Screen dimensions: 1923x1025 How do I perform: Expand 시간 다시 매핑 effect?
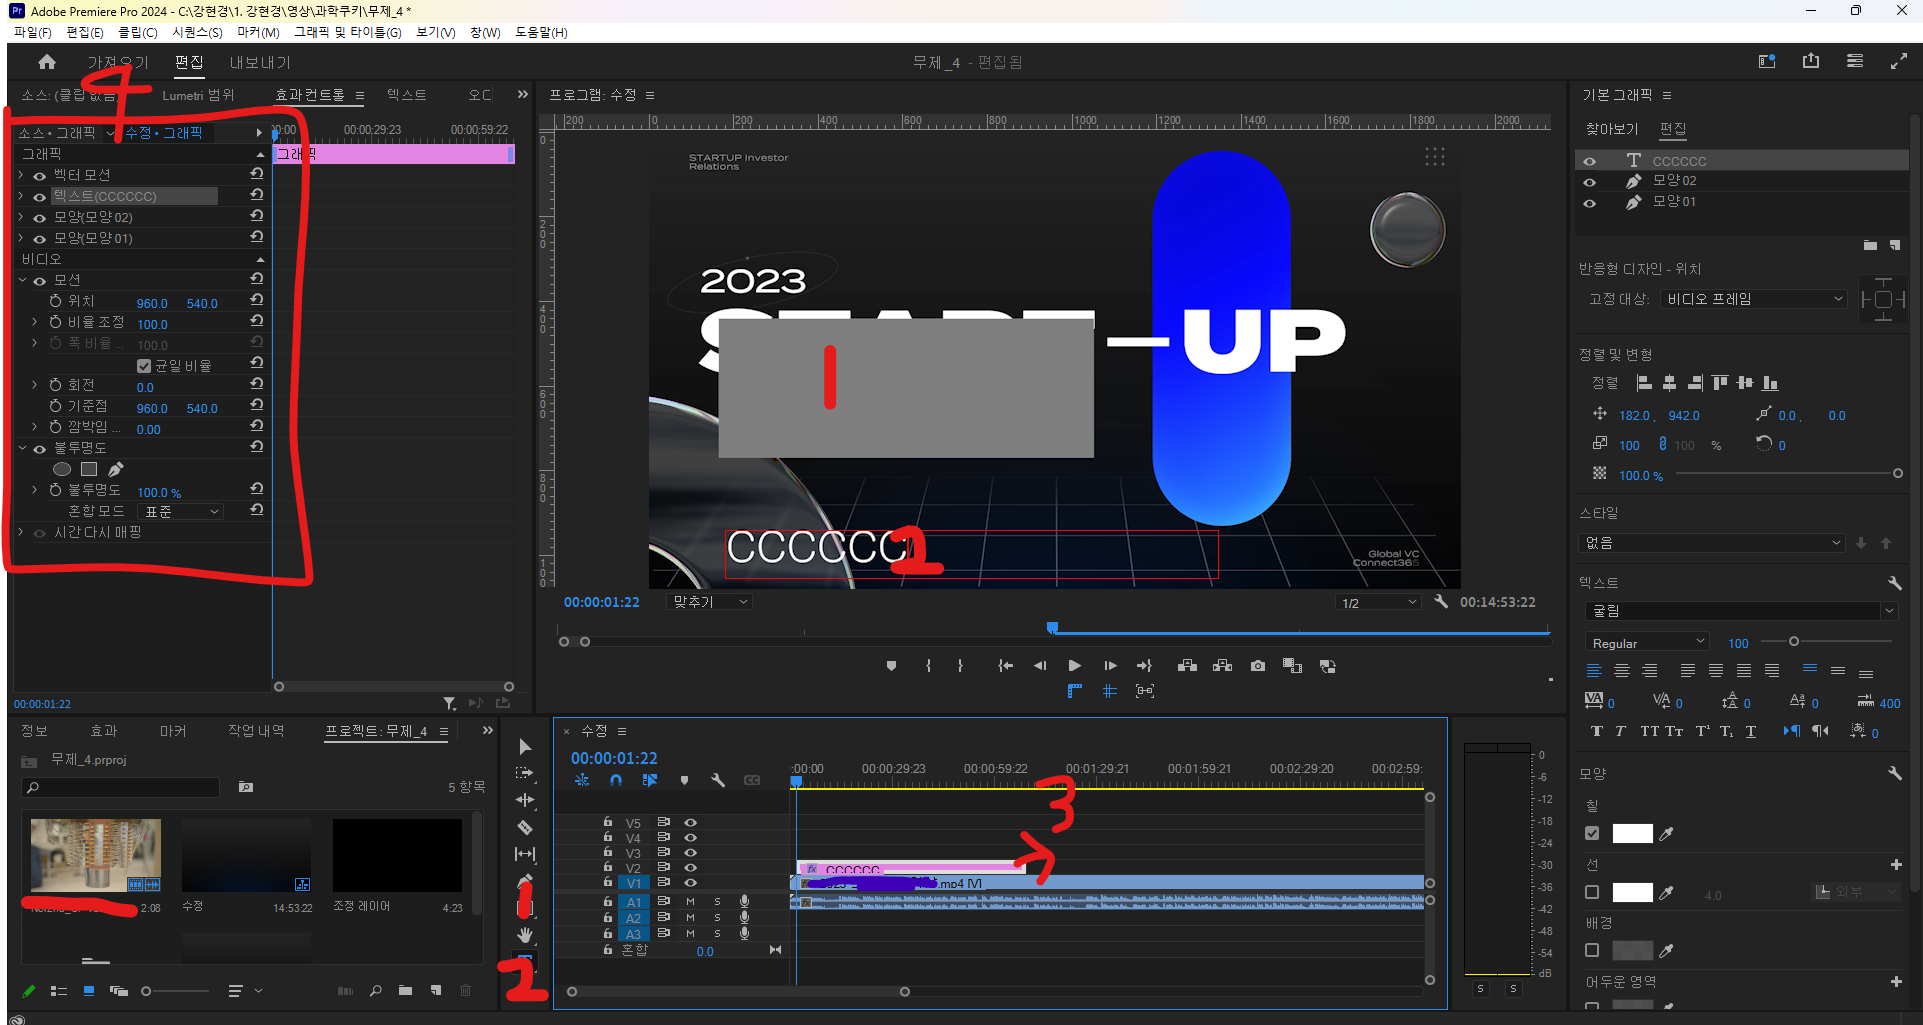(21, 532)
